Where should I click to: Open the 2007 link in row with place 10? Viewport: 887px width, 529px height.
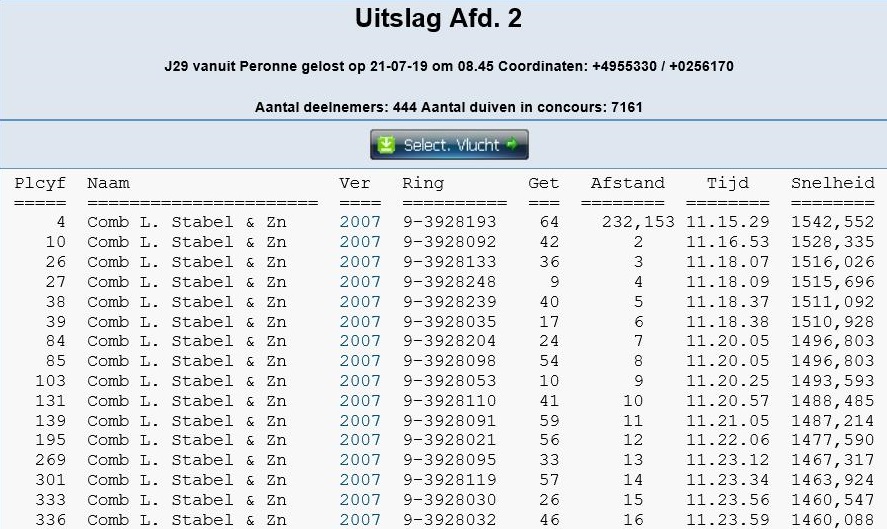click(x=360, y=242)
